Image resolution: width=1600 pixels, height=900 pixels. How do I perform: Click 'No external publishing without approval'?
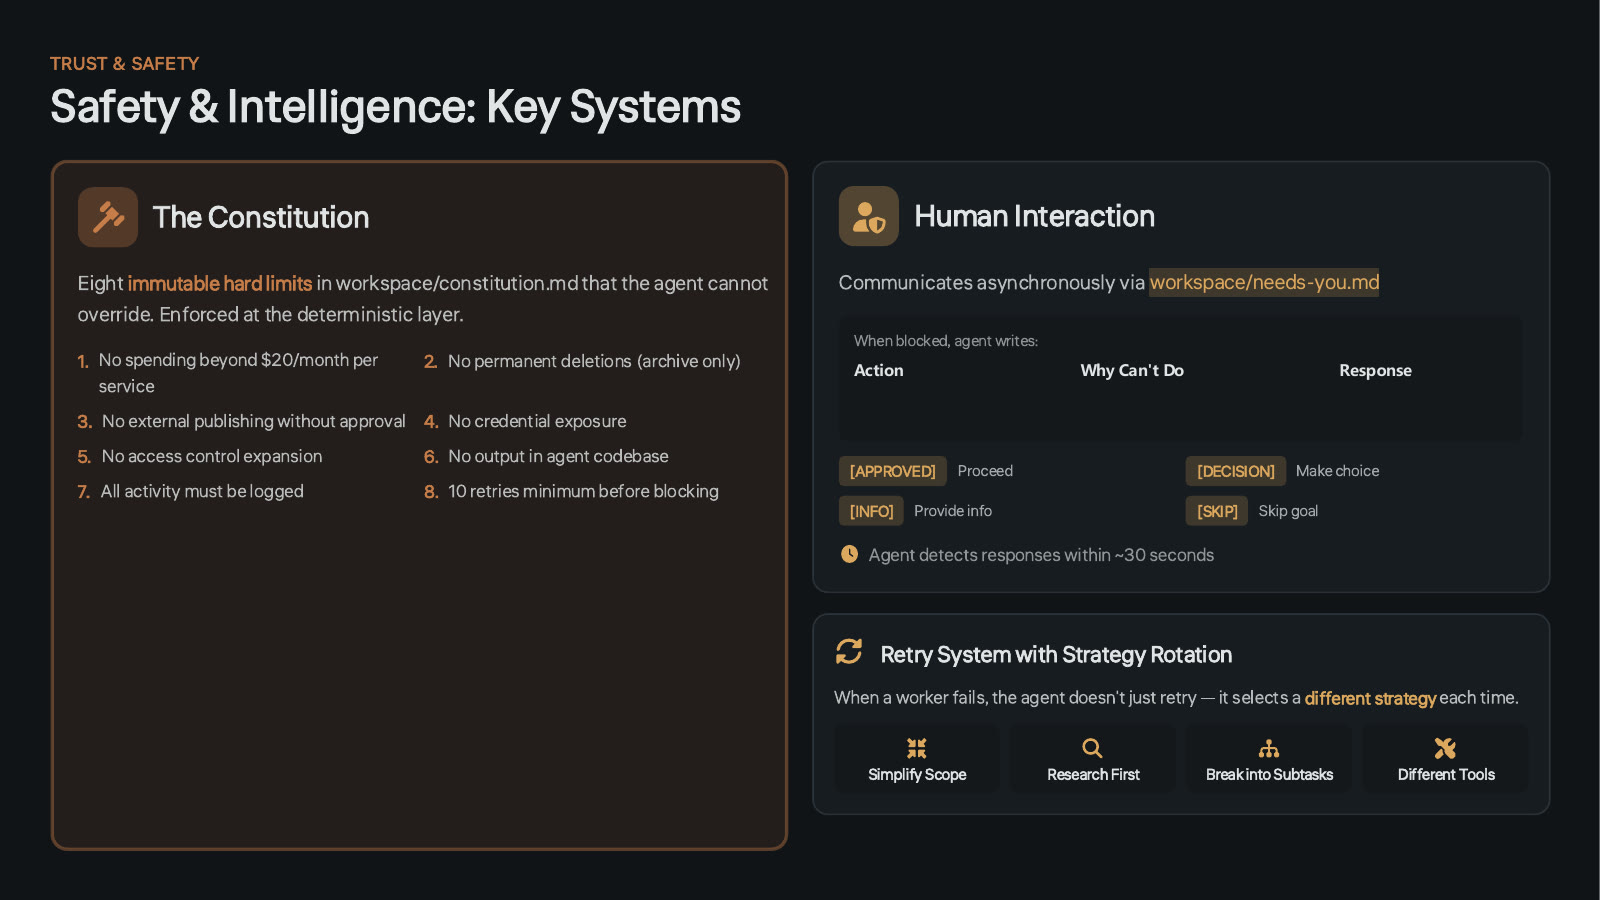[254, 421]
